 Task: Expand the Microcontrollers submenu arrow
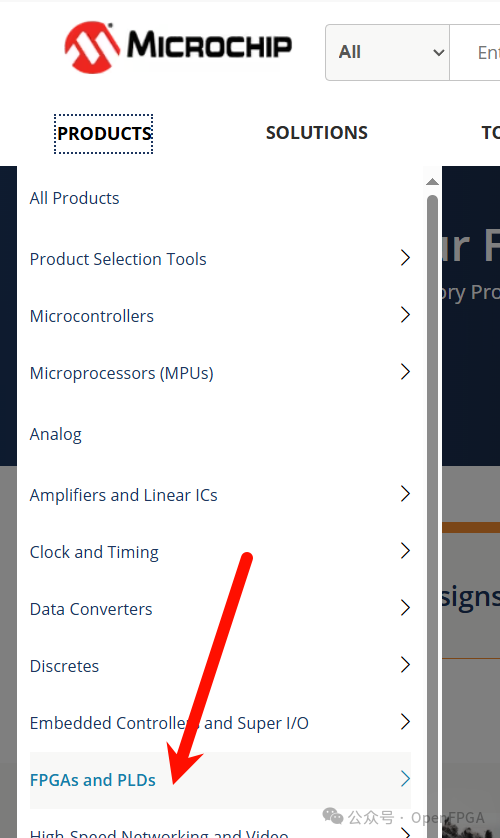[405, 314]
